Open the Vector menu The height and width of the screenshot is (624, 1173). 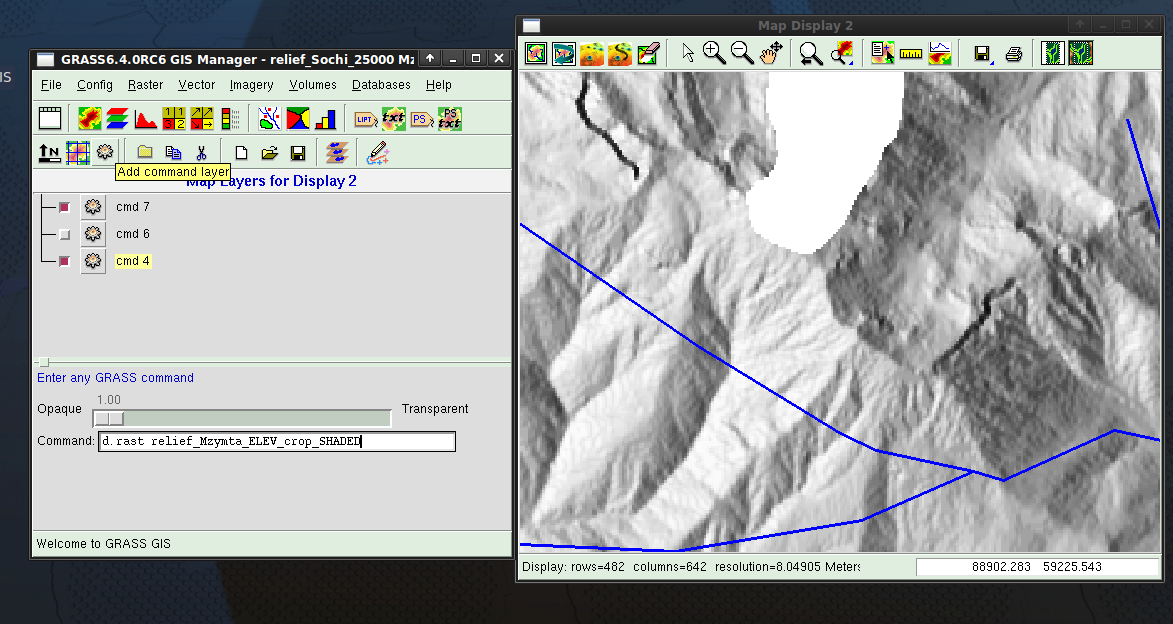click(x=196, y=85)
